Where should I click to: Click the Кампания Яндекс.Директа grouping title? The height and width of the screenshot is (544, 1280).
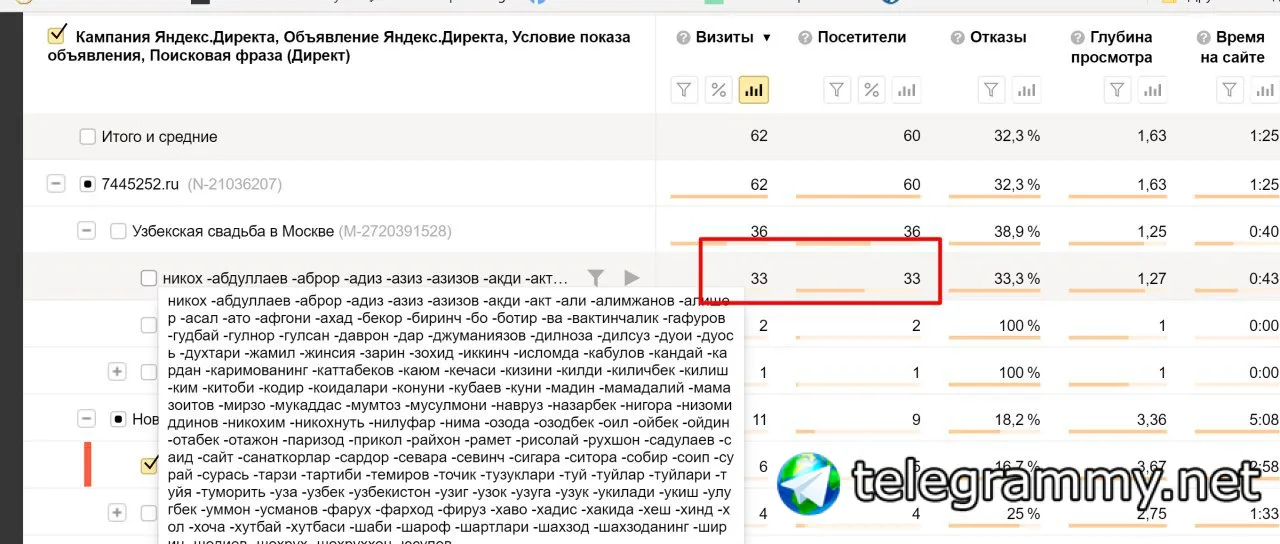[340, 46]
